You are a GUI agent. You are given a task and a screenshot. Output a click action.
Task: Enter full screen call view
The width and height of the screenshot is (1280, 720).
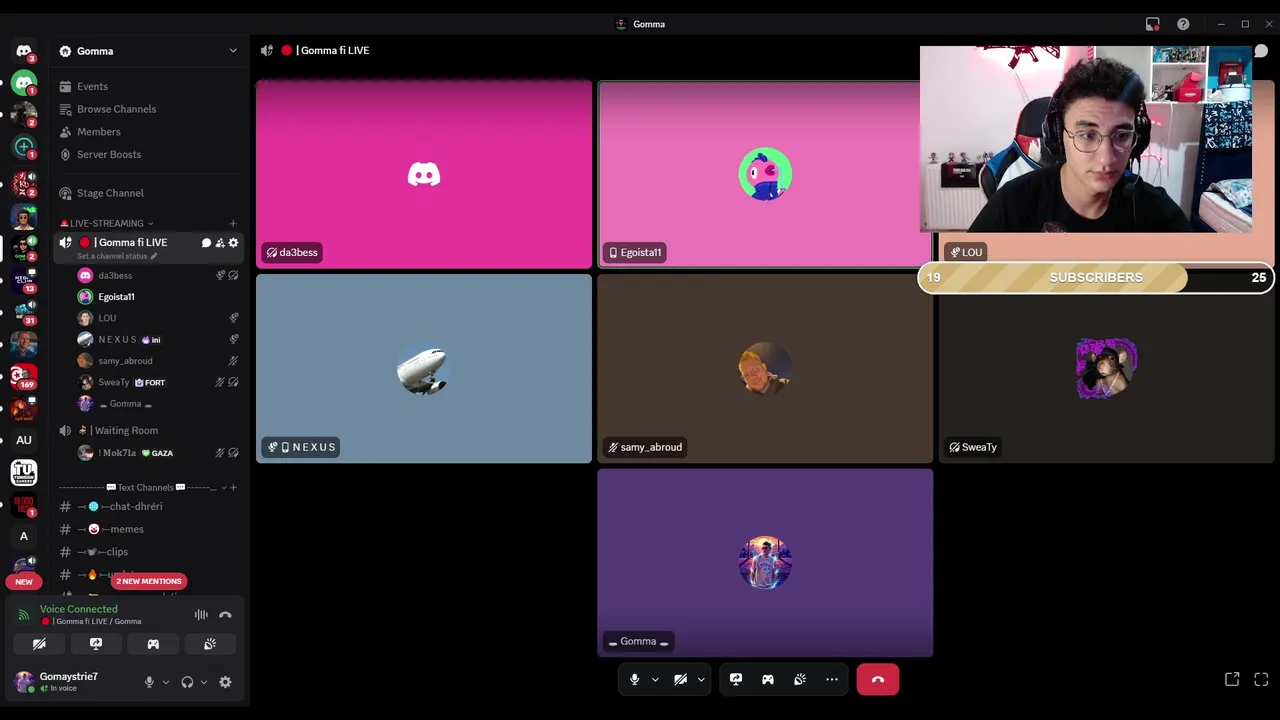coord(1261,679)
